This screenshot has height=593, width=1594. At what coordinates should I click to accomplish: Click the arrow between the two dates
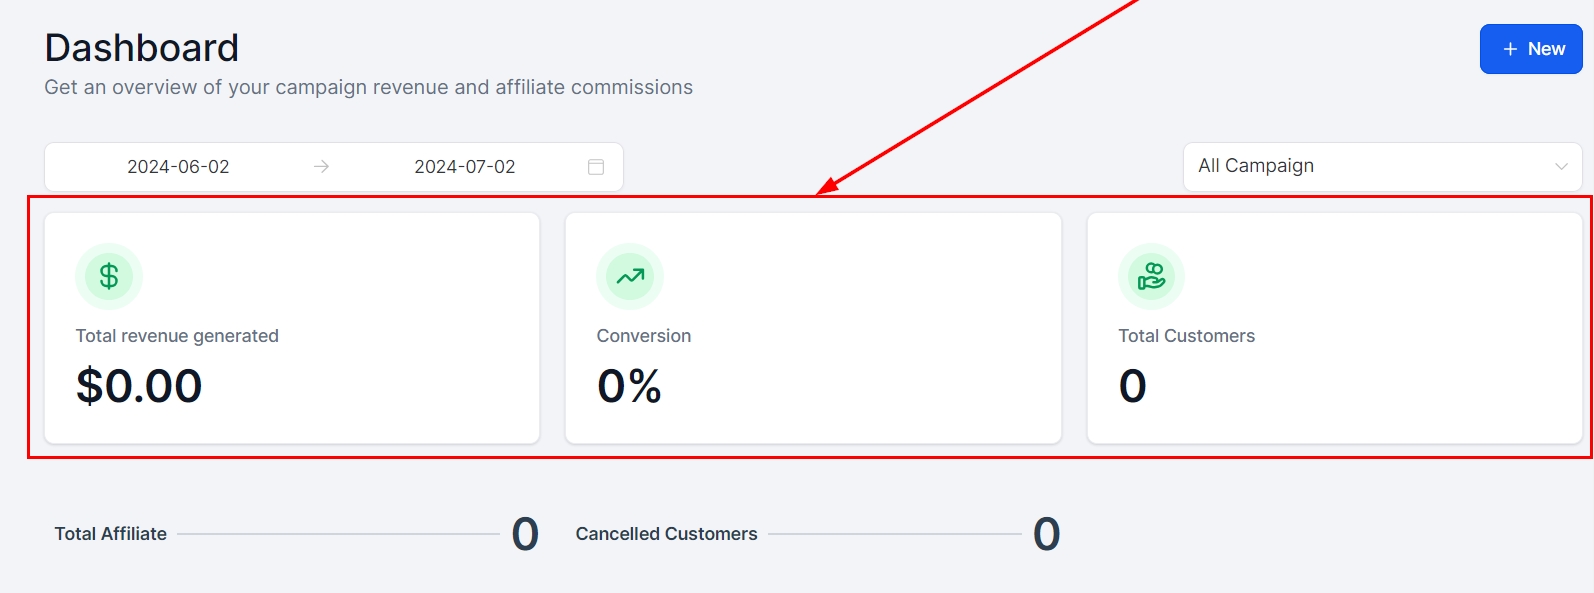[321, 167]
